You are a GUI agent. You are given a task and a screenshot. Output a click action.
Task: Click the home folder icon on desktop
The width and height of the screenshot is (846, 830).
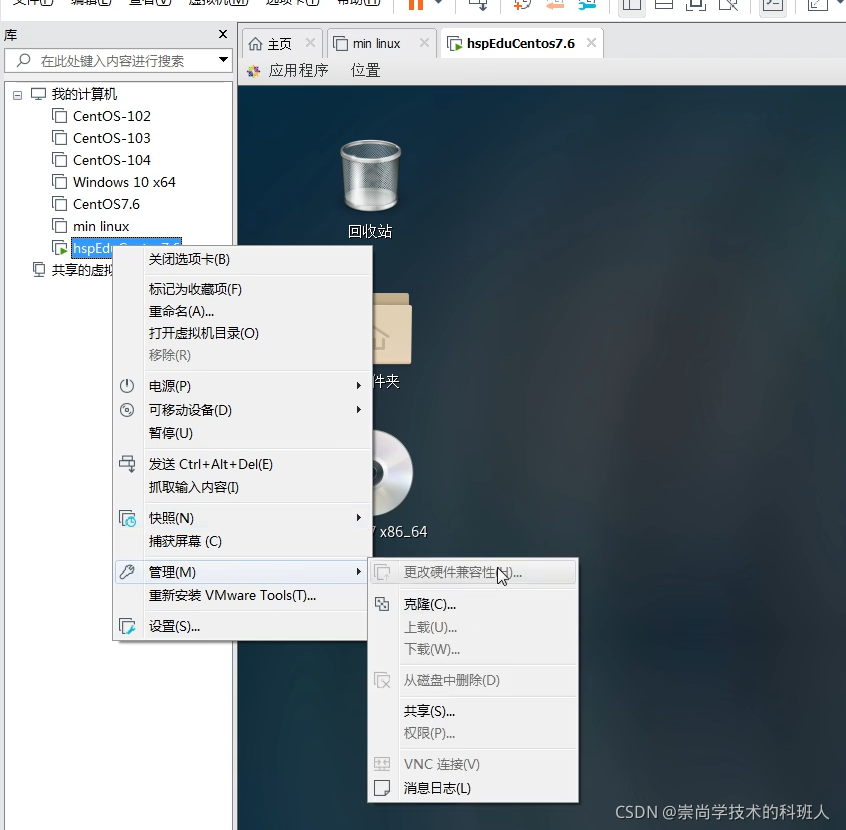pyautogui.click(x=392, y=329)
